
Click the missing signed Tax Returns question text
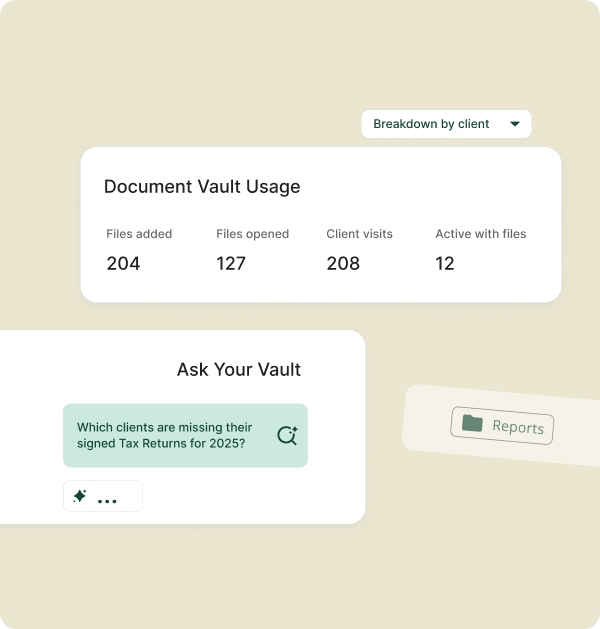click(x=164, y=435)
